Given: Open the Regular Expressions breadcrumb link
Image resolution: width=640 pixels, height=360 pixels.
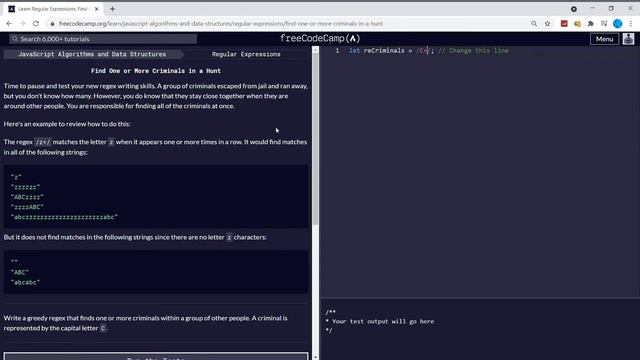Looking at the screenshot, I should [x=246, y=54].
